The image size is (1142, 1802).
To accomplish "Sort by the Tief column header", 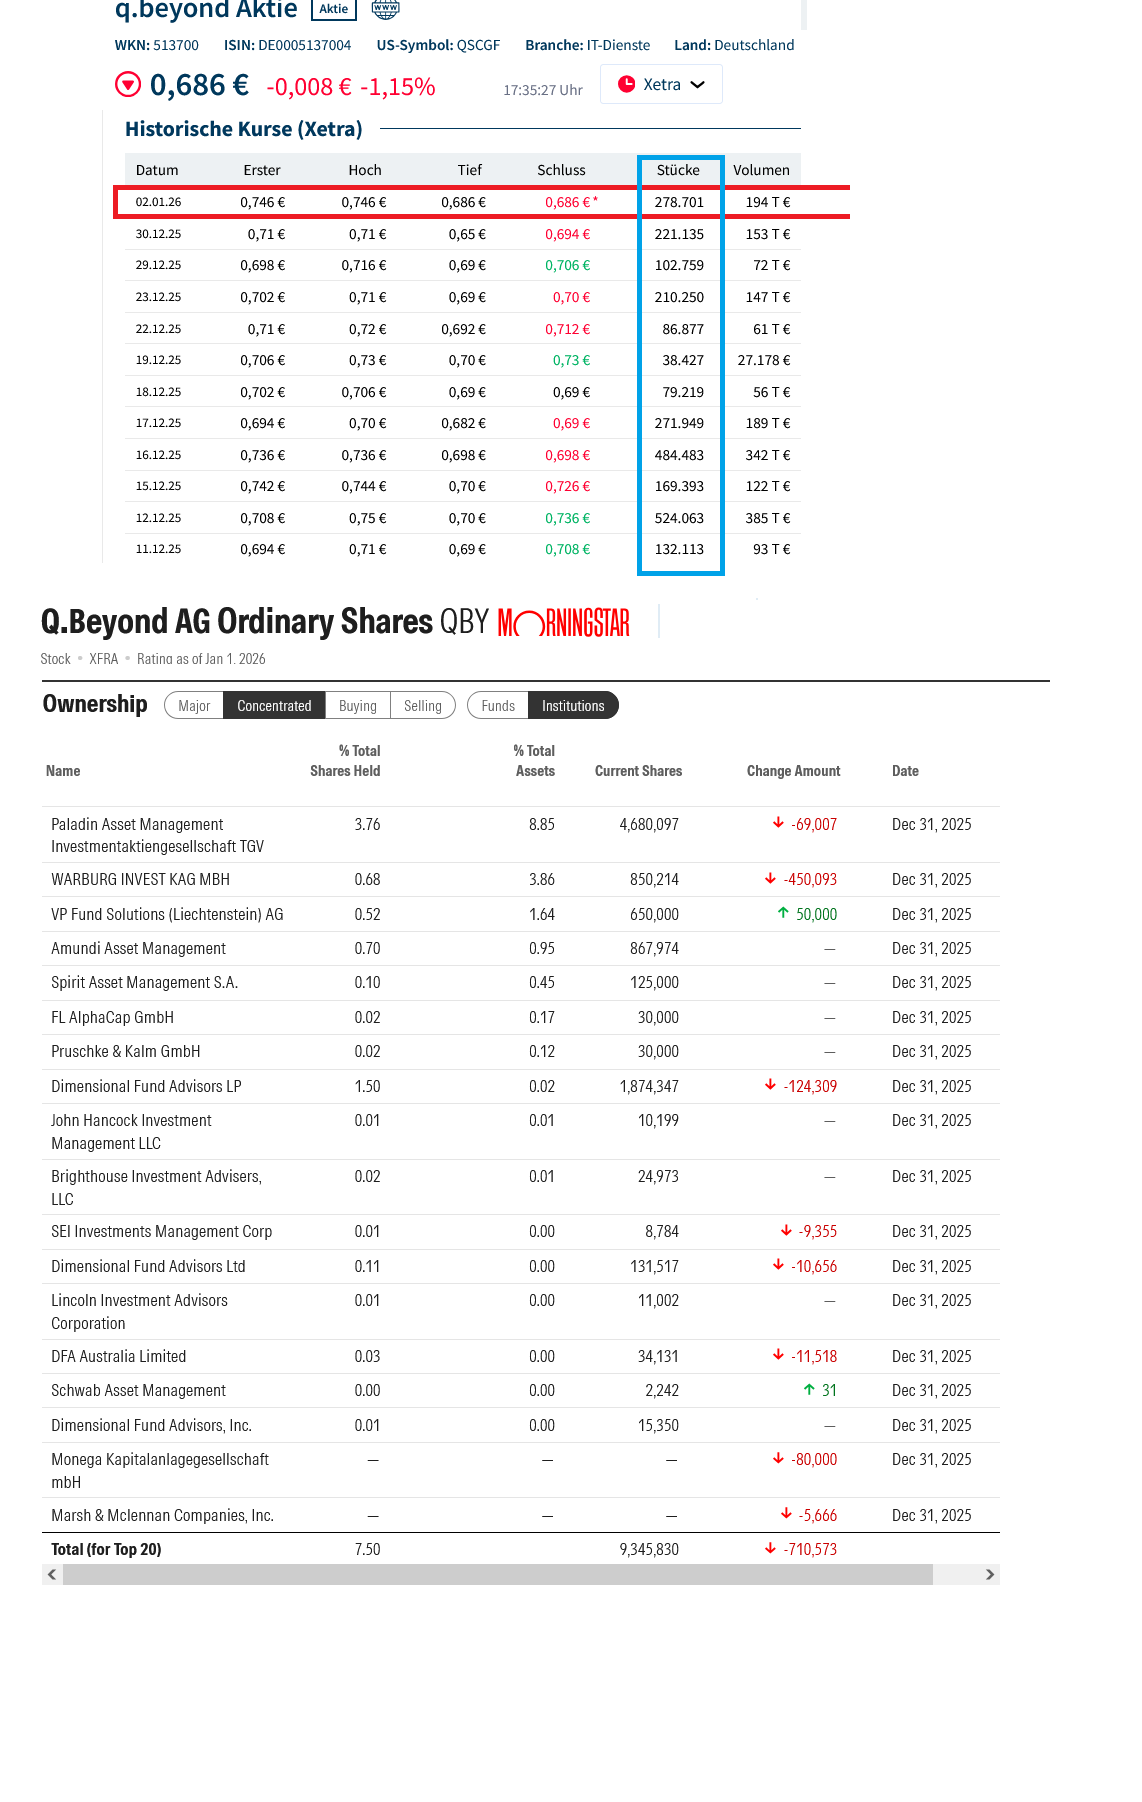I will (470, 170).
